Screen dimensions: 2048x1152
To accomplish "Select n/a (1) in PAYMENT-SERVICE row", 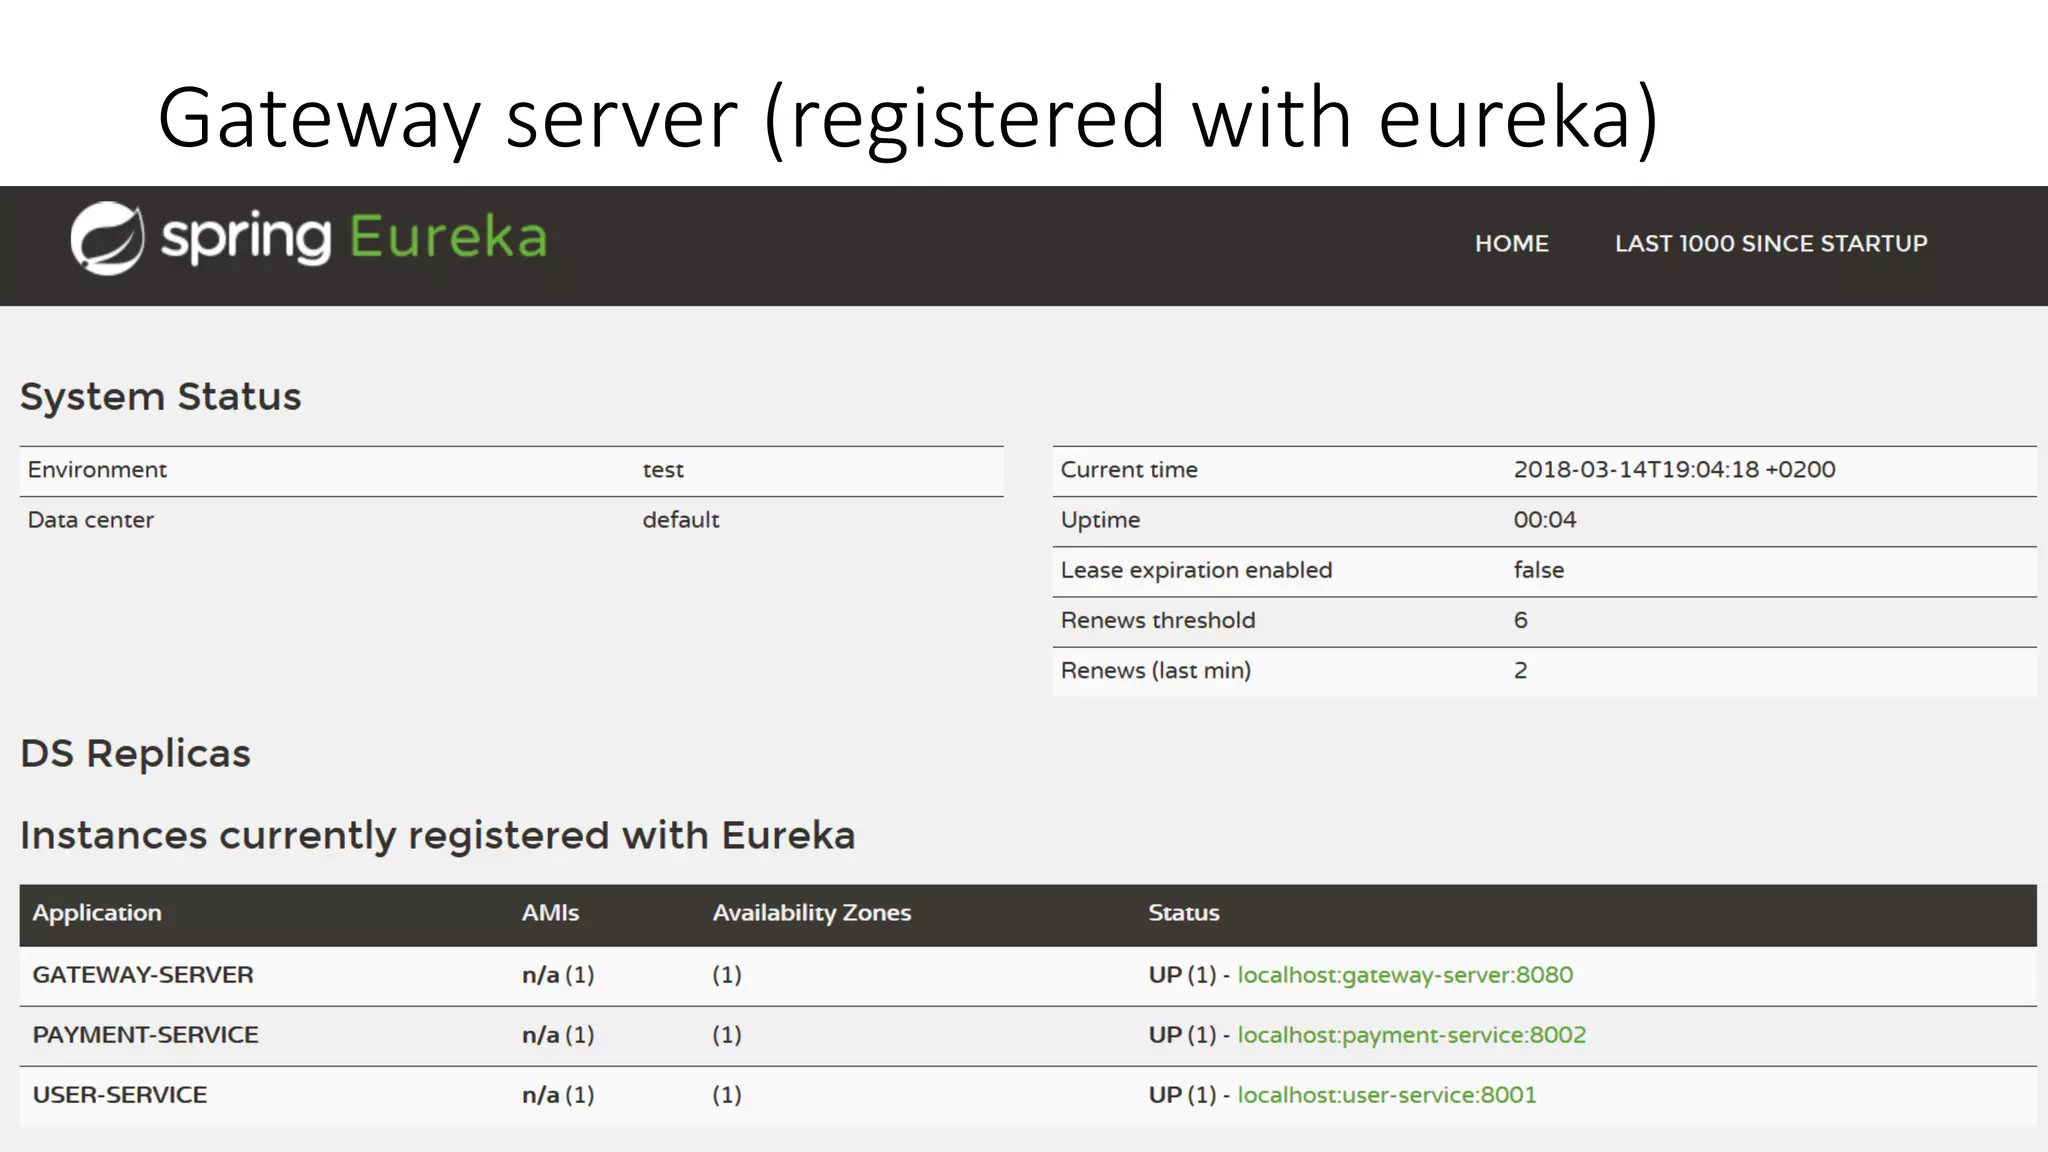I will 558,1035.
